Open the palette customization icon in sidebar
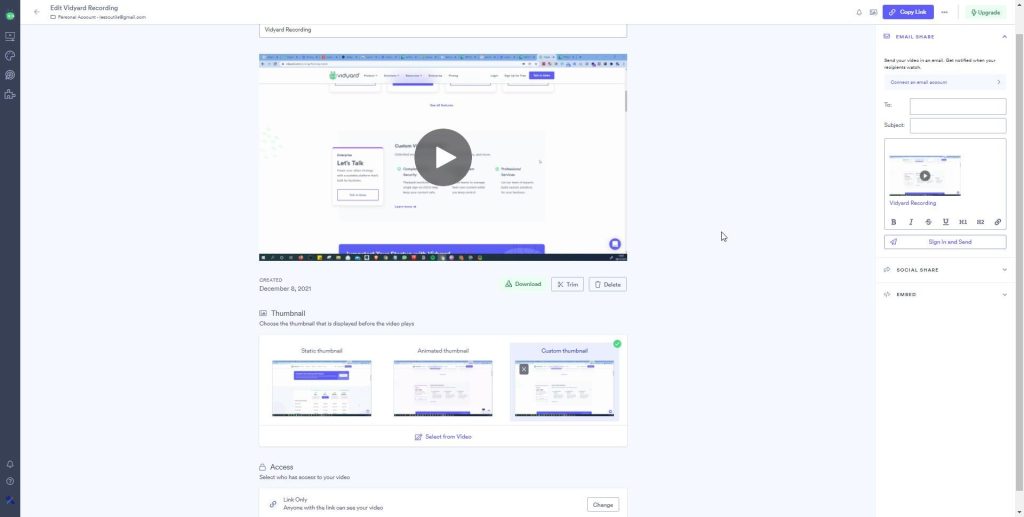This screenshot has height=517, width=1024. point(10,55)
